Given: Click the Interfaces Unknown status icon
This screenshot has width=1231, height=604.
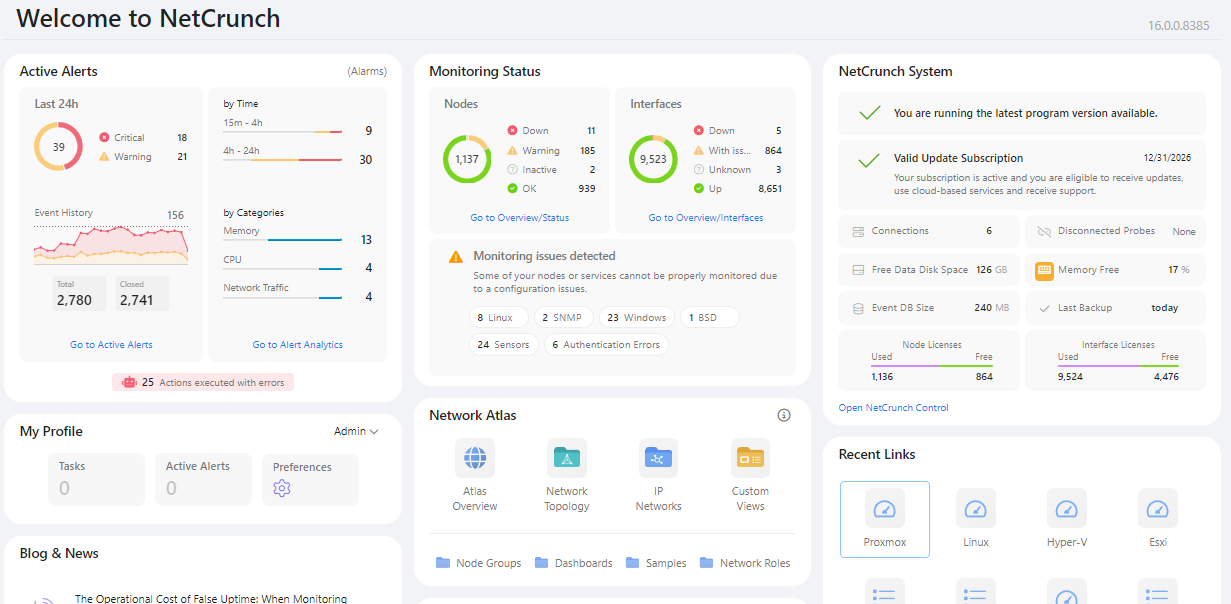Looking at the screenshot, I should (x=699, y=169).
